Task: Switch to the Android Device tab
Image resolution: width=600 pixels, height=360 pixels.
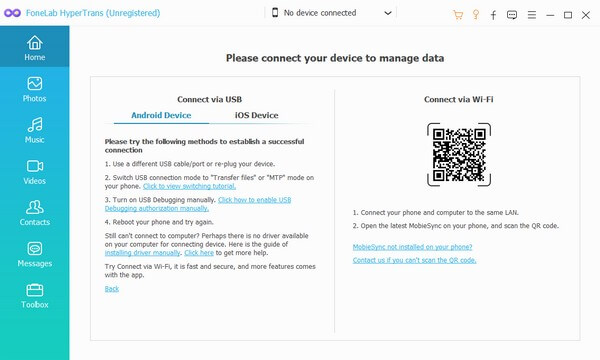Action: point(161,115)
